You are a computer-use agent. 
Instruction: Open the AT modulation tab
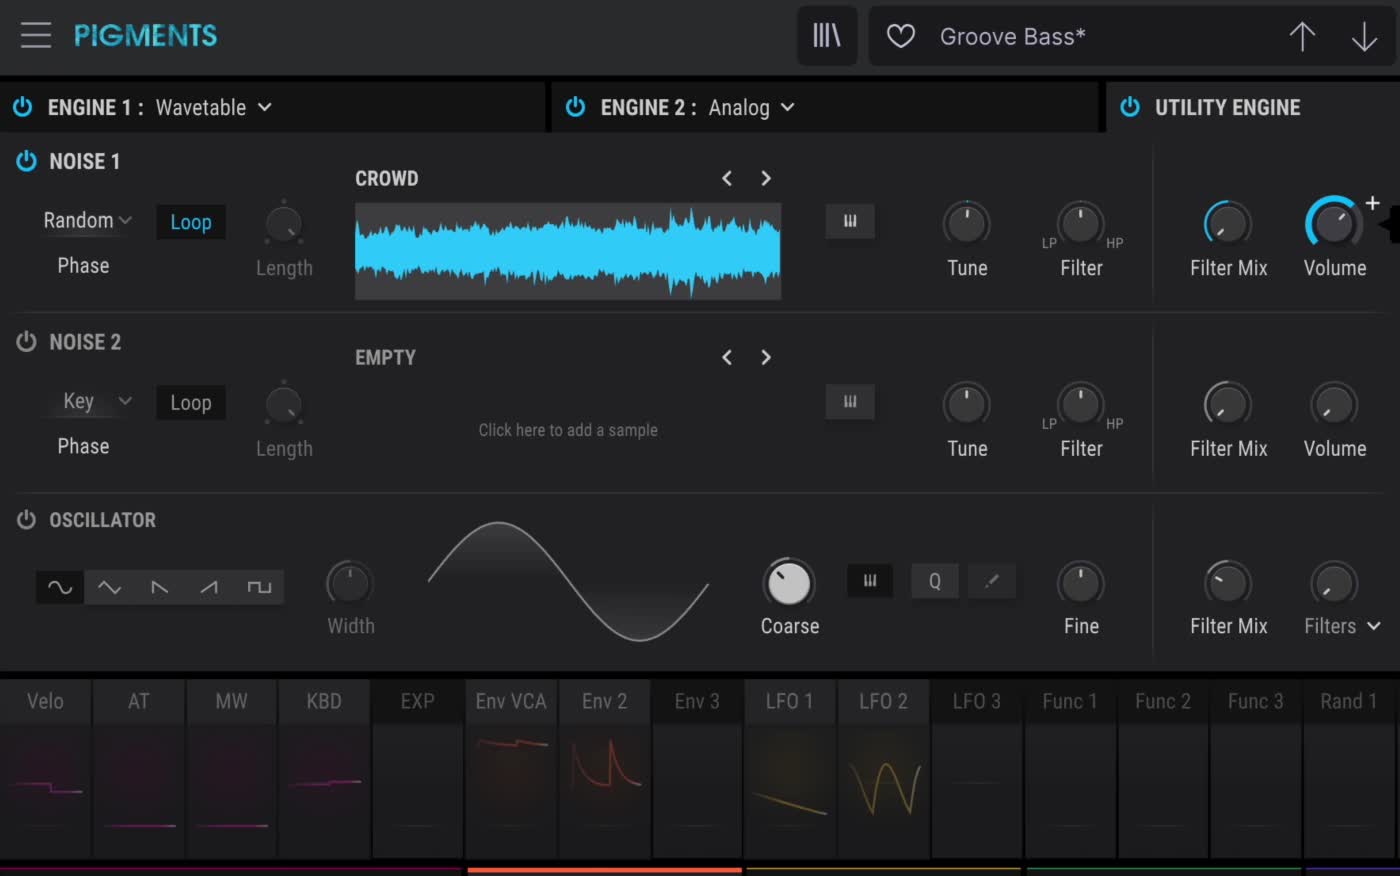[138, 701]
